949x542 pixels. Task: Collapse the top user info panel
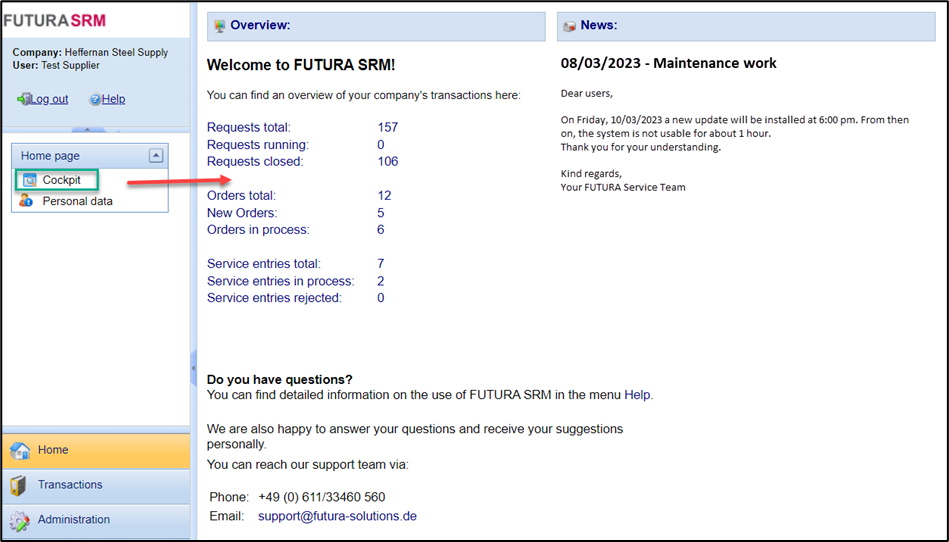coord(89,130)
